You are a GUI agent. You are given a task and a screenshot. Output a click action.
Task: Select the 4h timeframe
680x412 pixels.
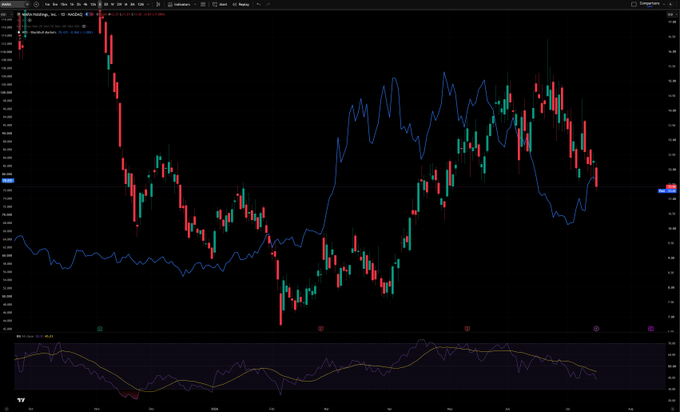click(85, 4)
